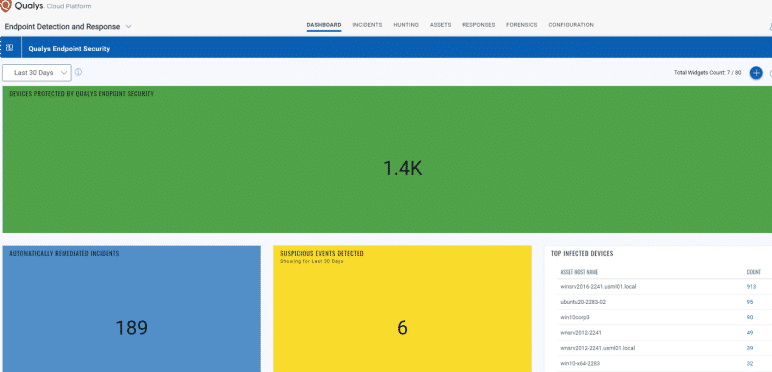Open the user profile icon at top right
Viewport: 772px width, 372px height.
(770, 27)
